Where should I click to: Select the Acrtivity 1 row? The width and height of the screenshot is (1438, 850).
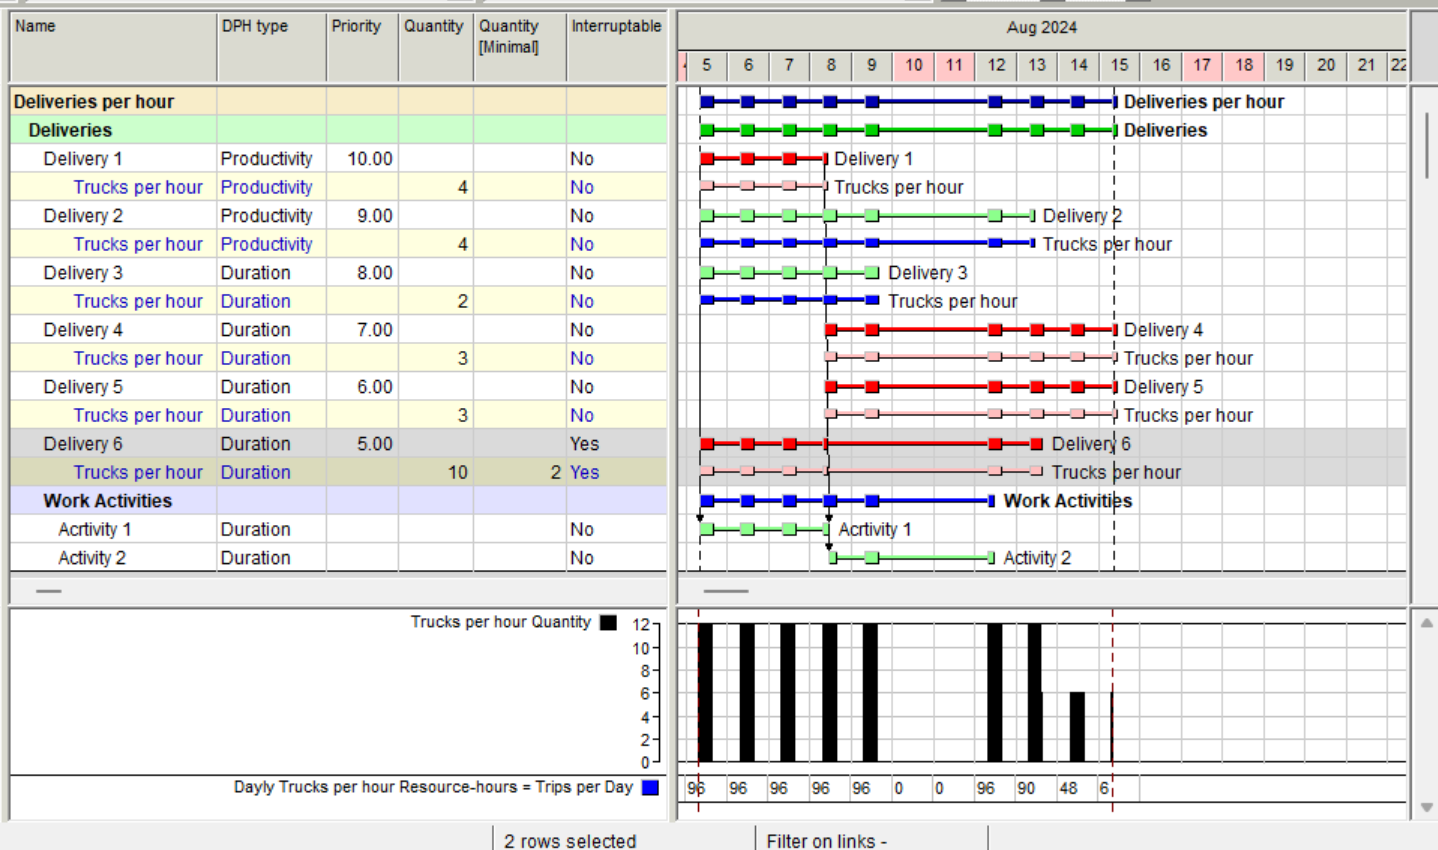pyautogui.click(x=338, y=529)
